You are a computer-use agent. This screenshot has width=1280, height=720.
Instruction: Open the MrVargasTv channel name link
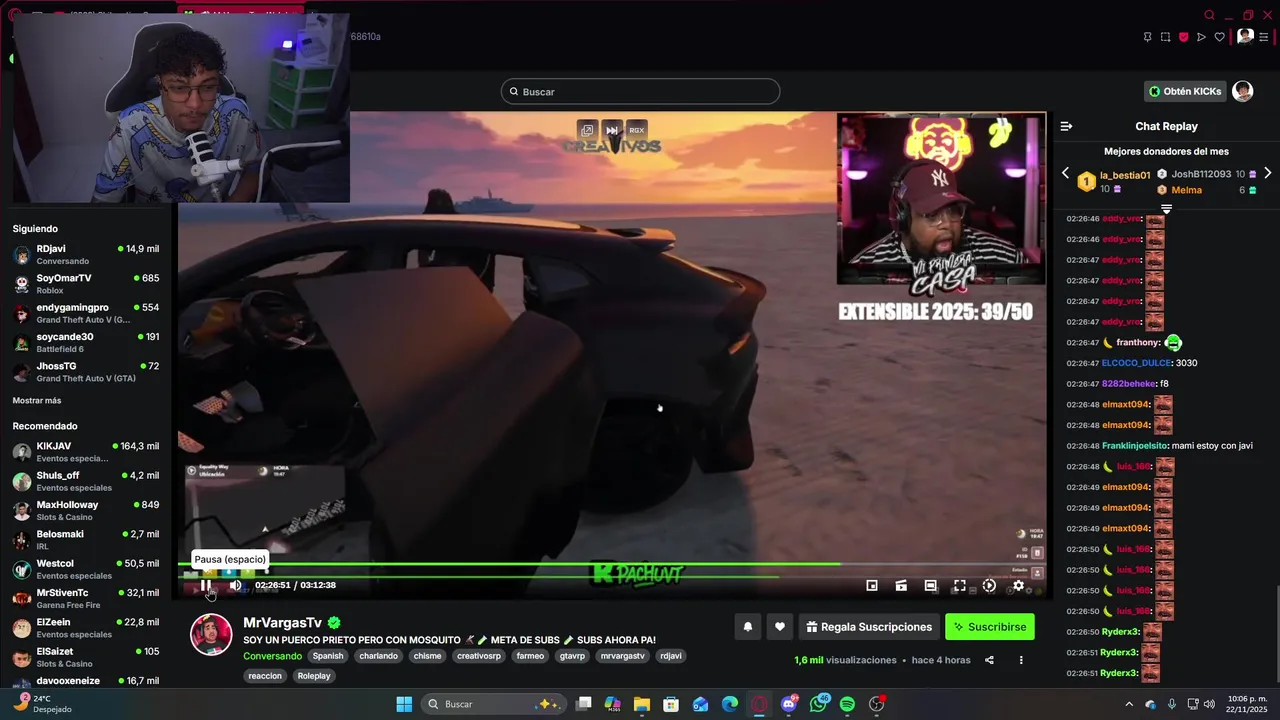pyautogui.click(x=282, y=623)
